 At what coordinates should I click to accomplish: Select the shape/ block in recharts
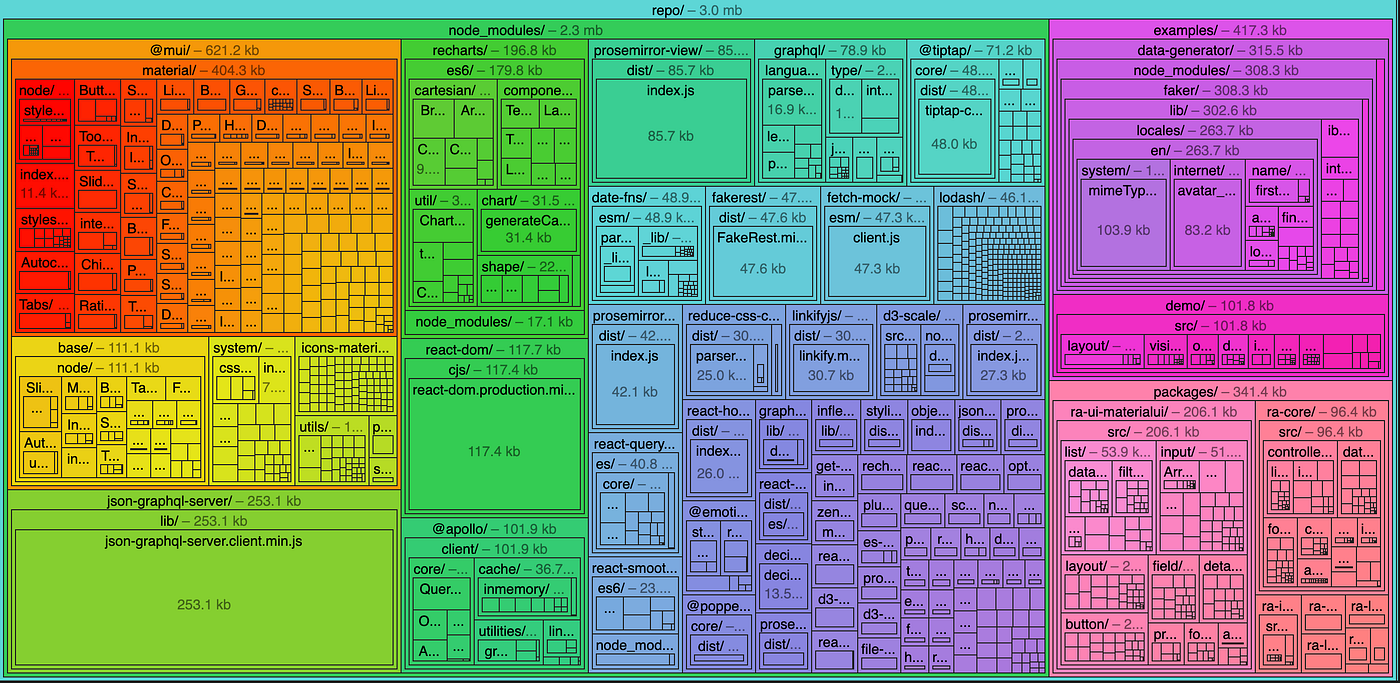pos(526,267)
